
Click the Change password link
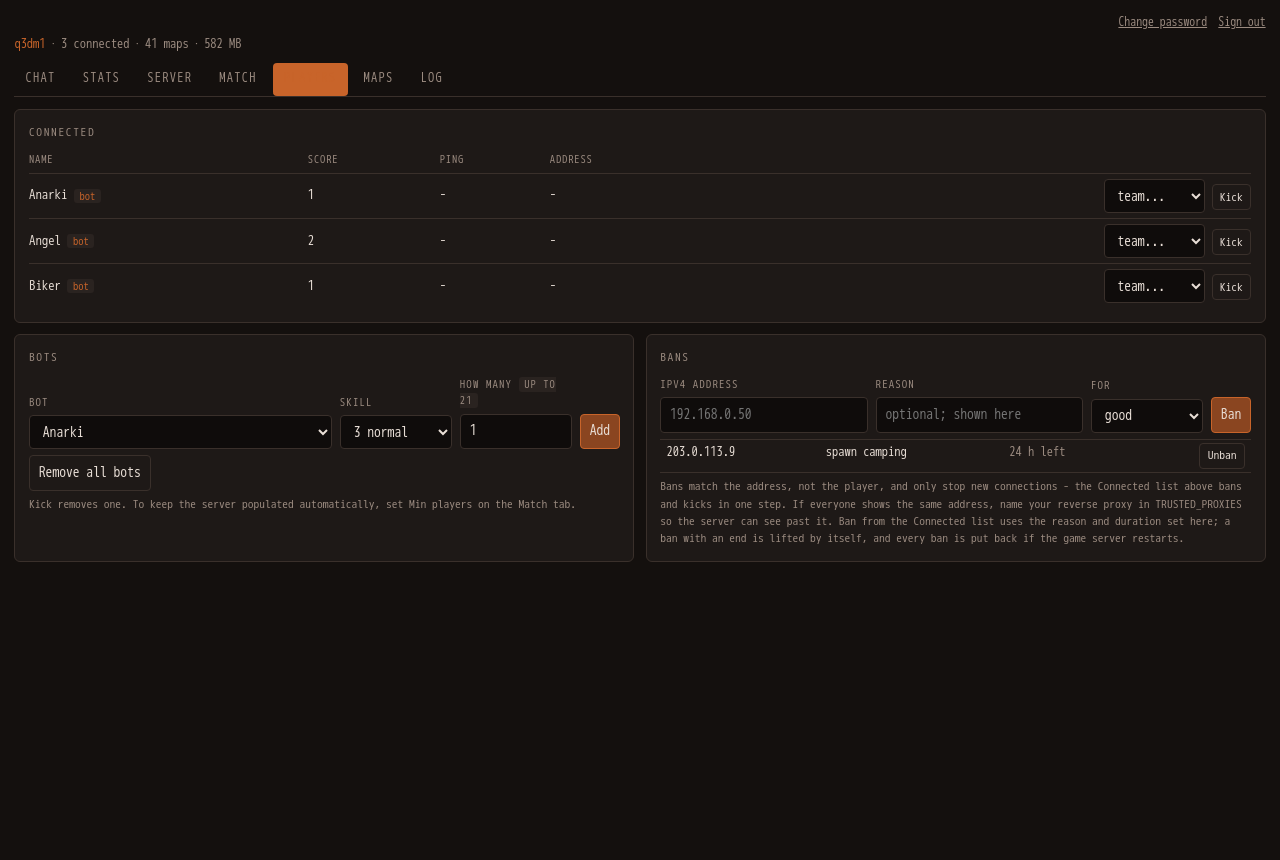tap(1162, 22)
